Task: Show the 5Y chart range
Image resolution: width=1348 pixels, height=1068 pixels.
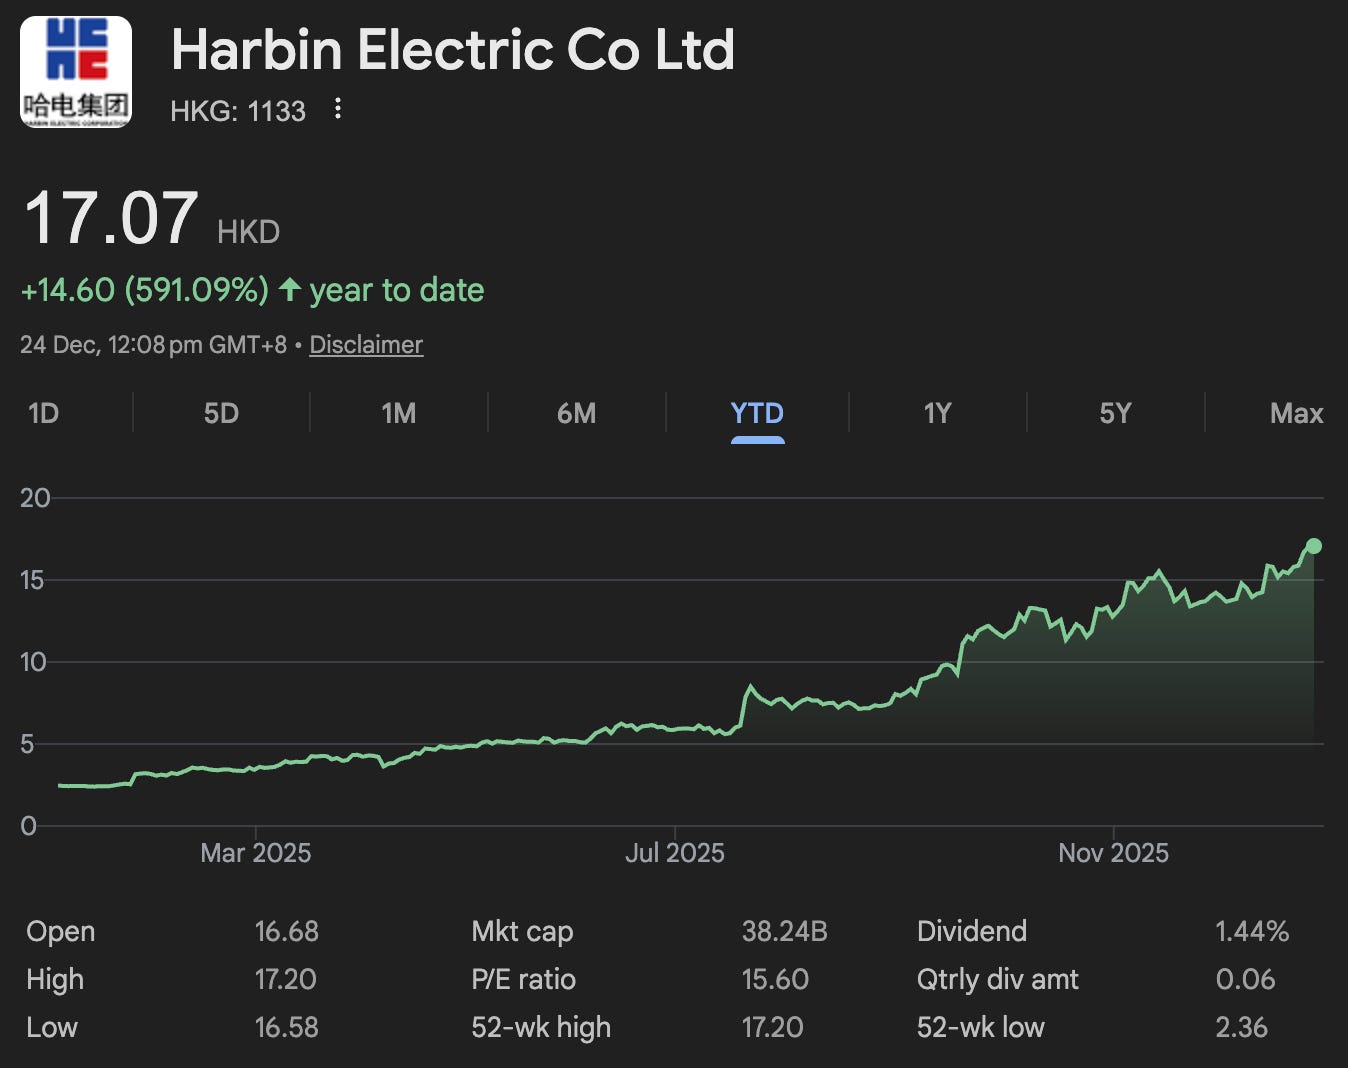Action: 1115,413
